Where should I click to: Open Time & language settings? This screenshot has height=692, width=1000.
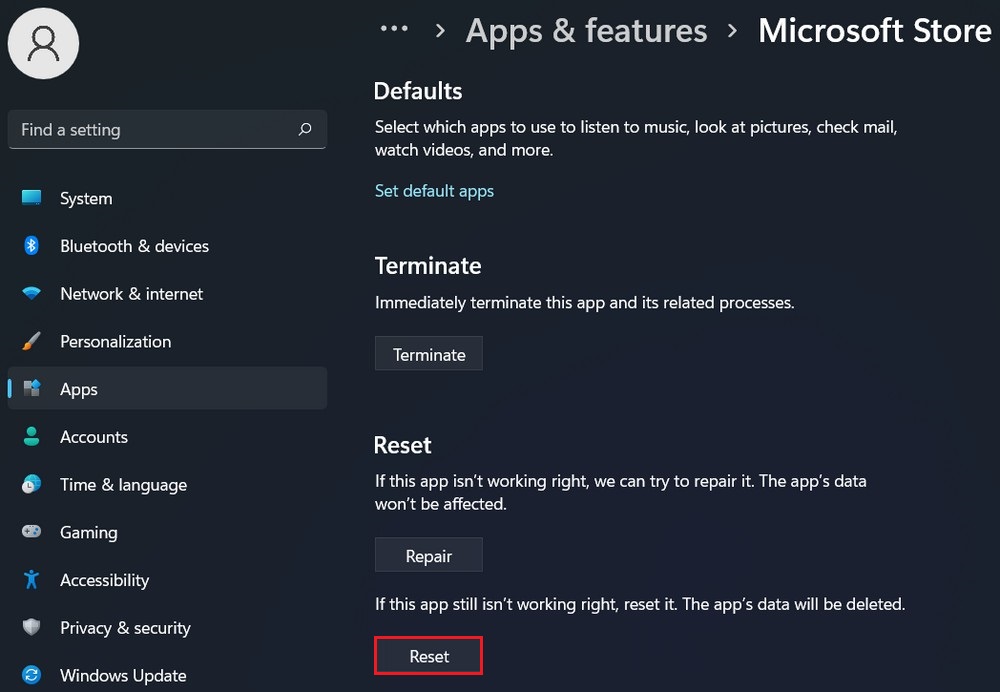(167, 485)
